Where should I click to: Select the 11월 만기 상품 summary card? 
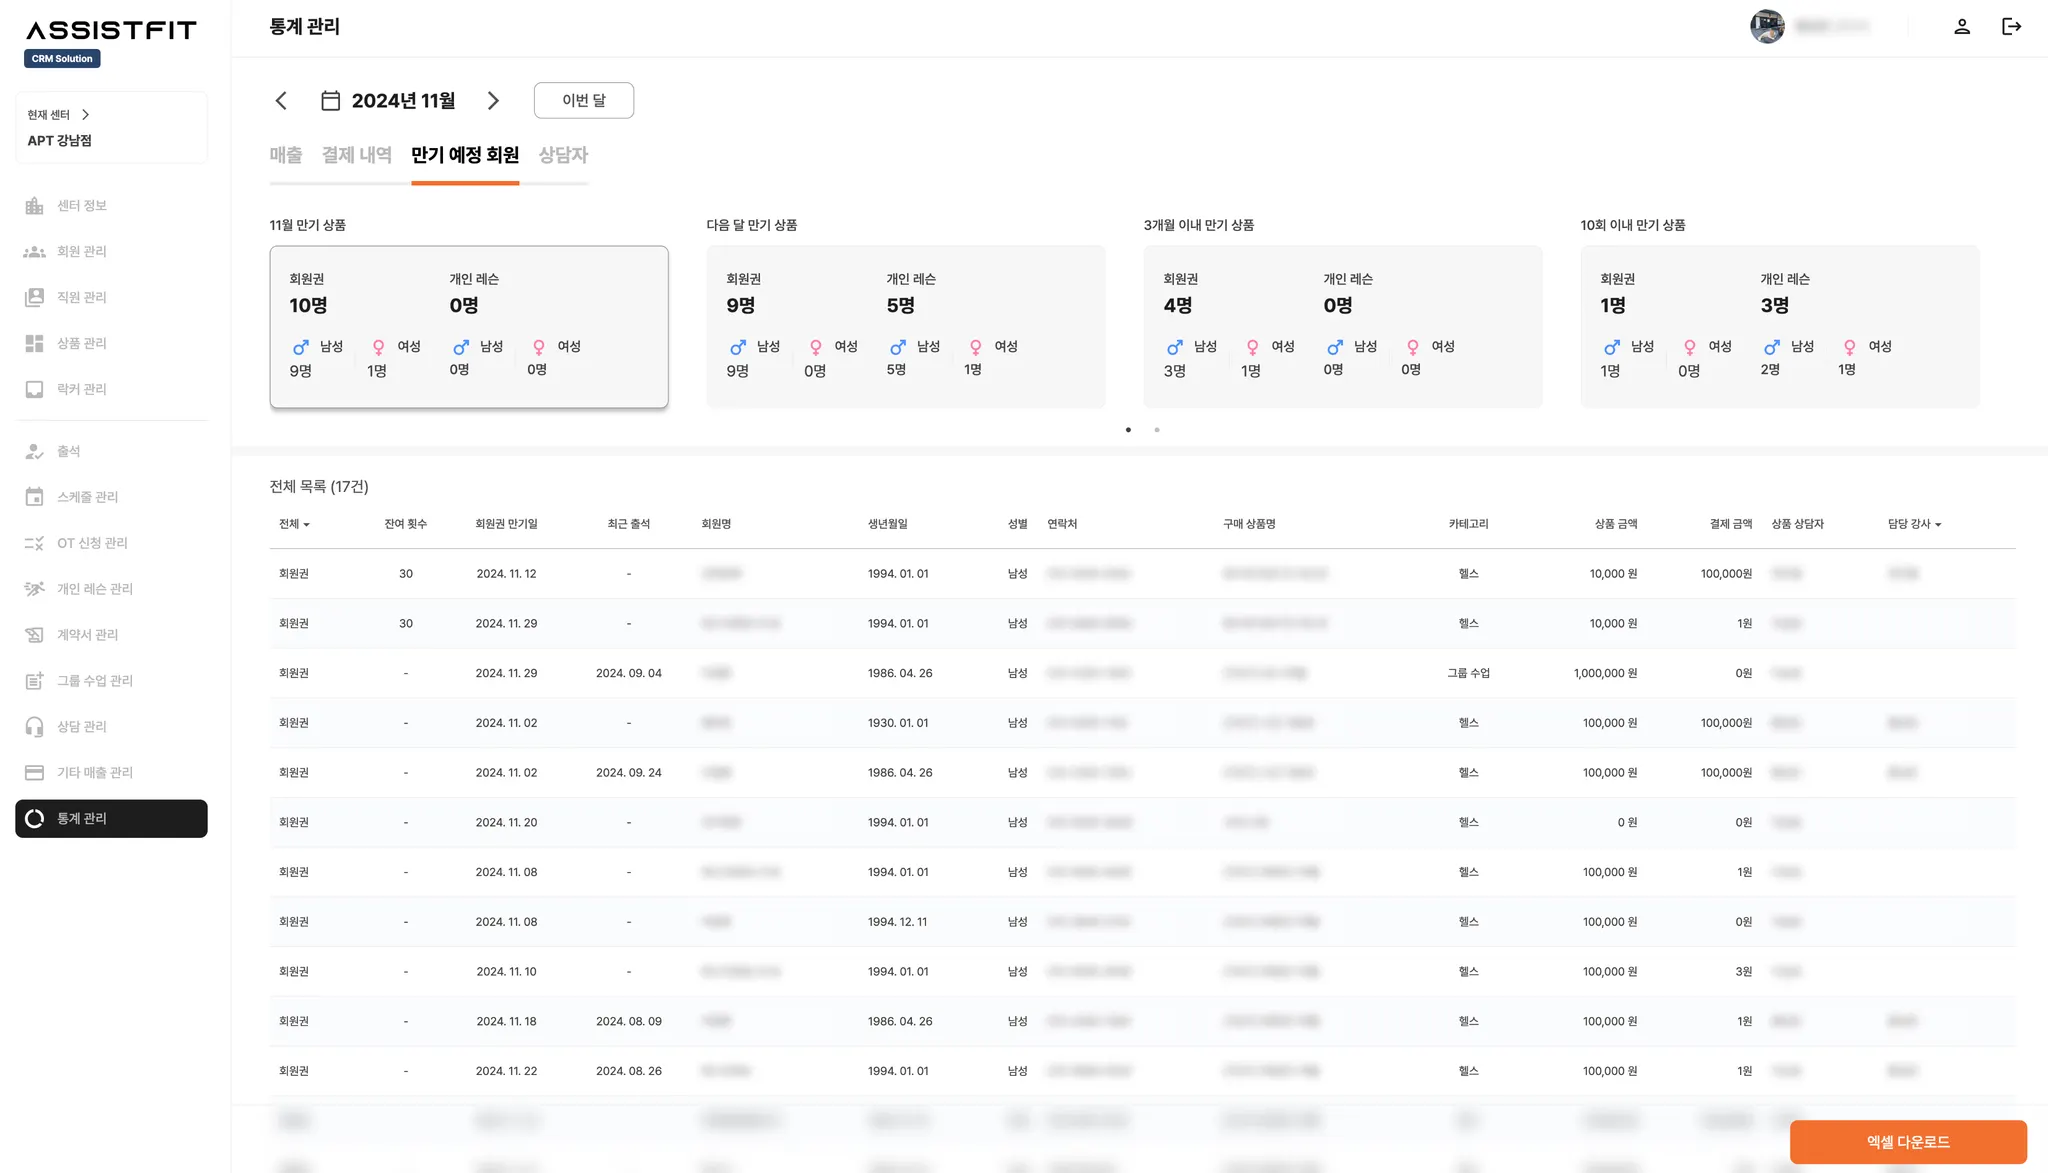(x=468, y=326)
